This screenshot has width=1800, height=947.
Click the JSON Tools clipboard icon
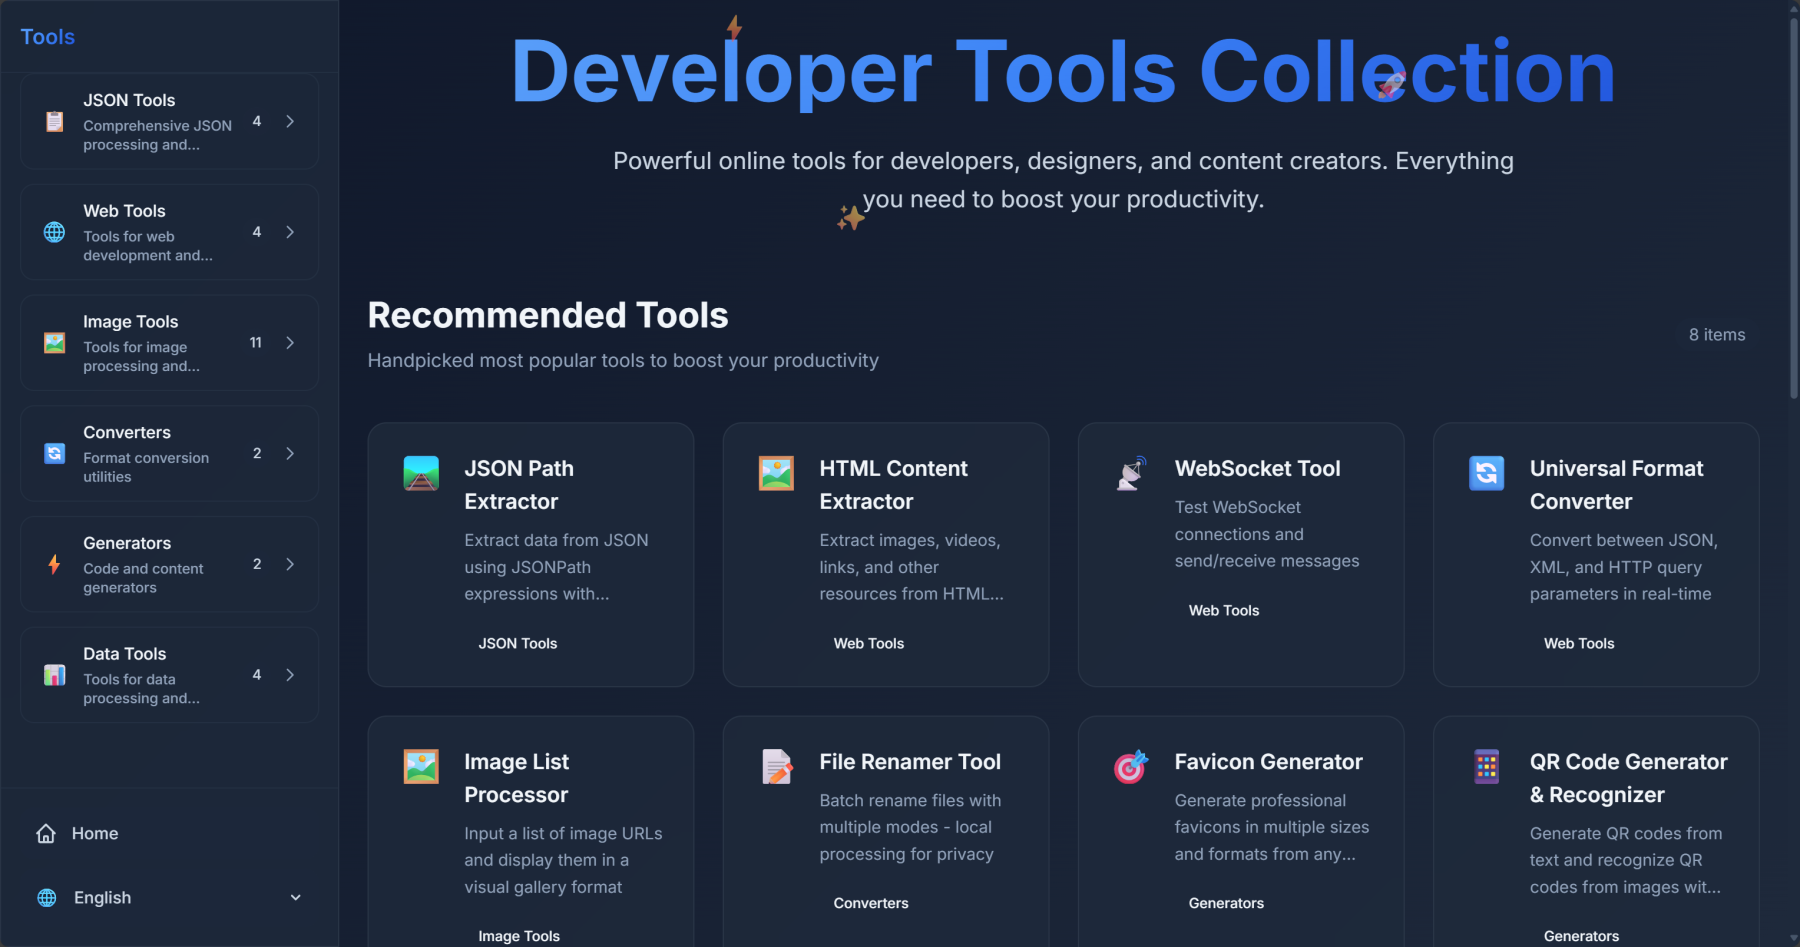tap(55, 122)
